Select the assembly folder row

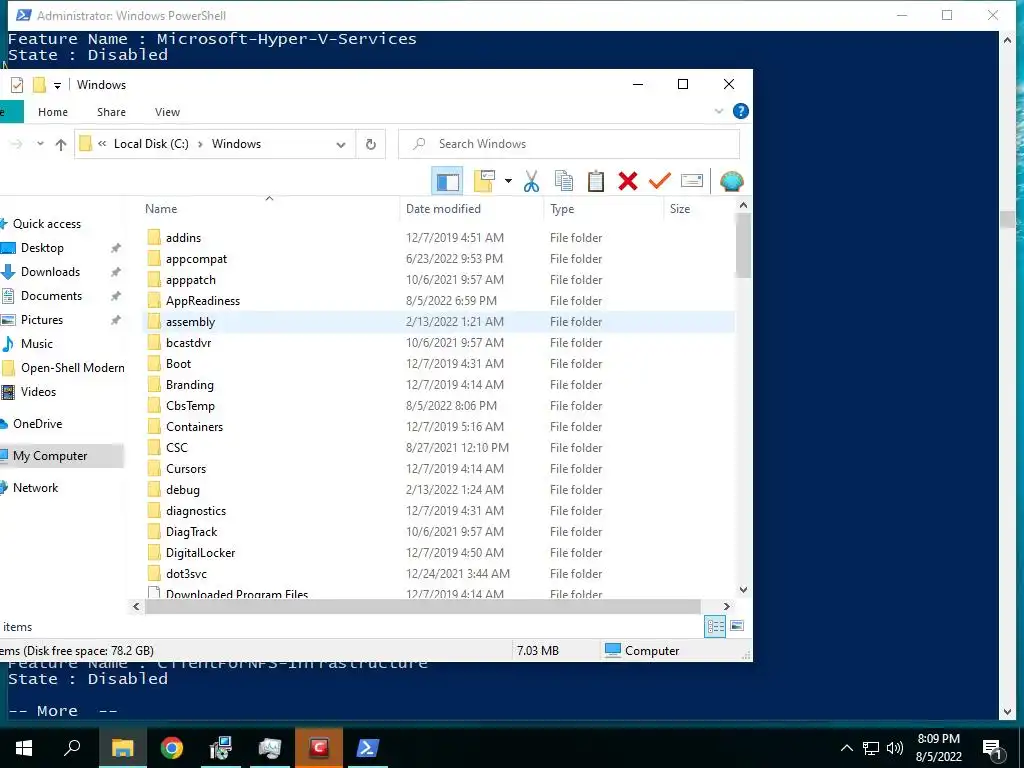(x=438, y=322)
